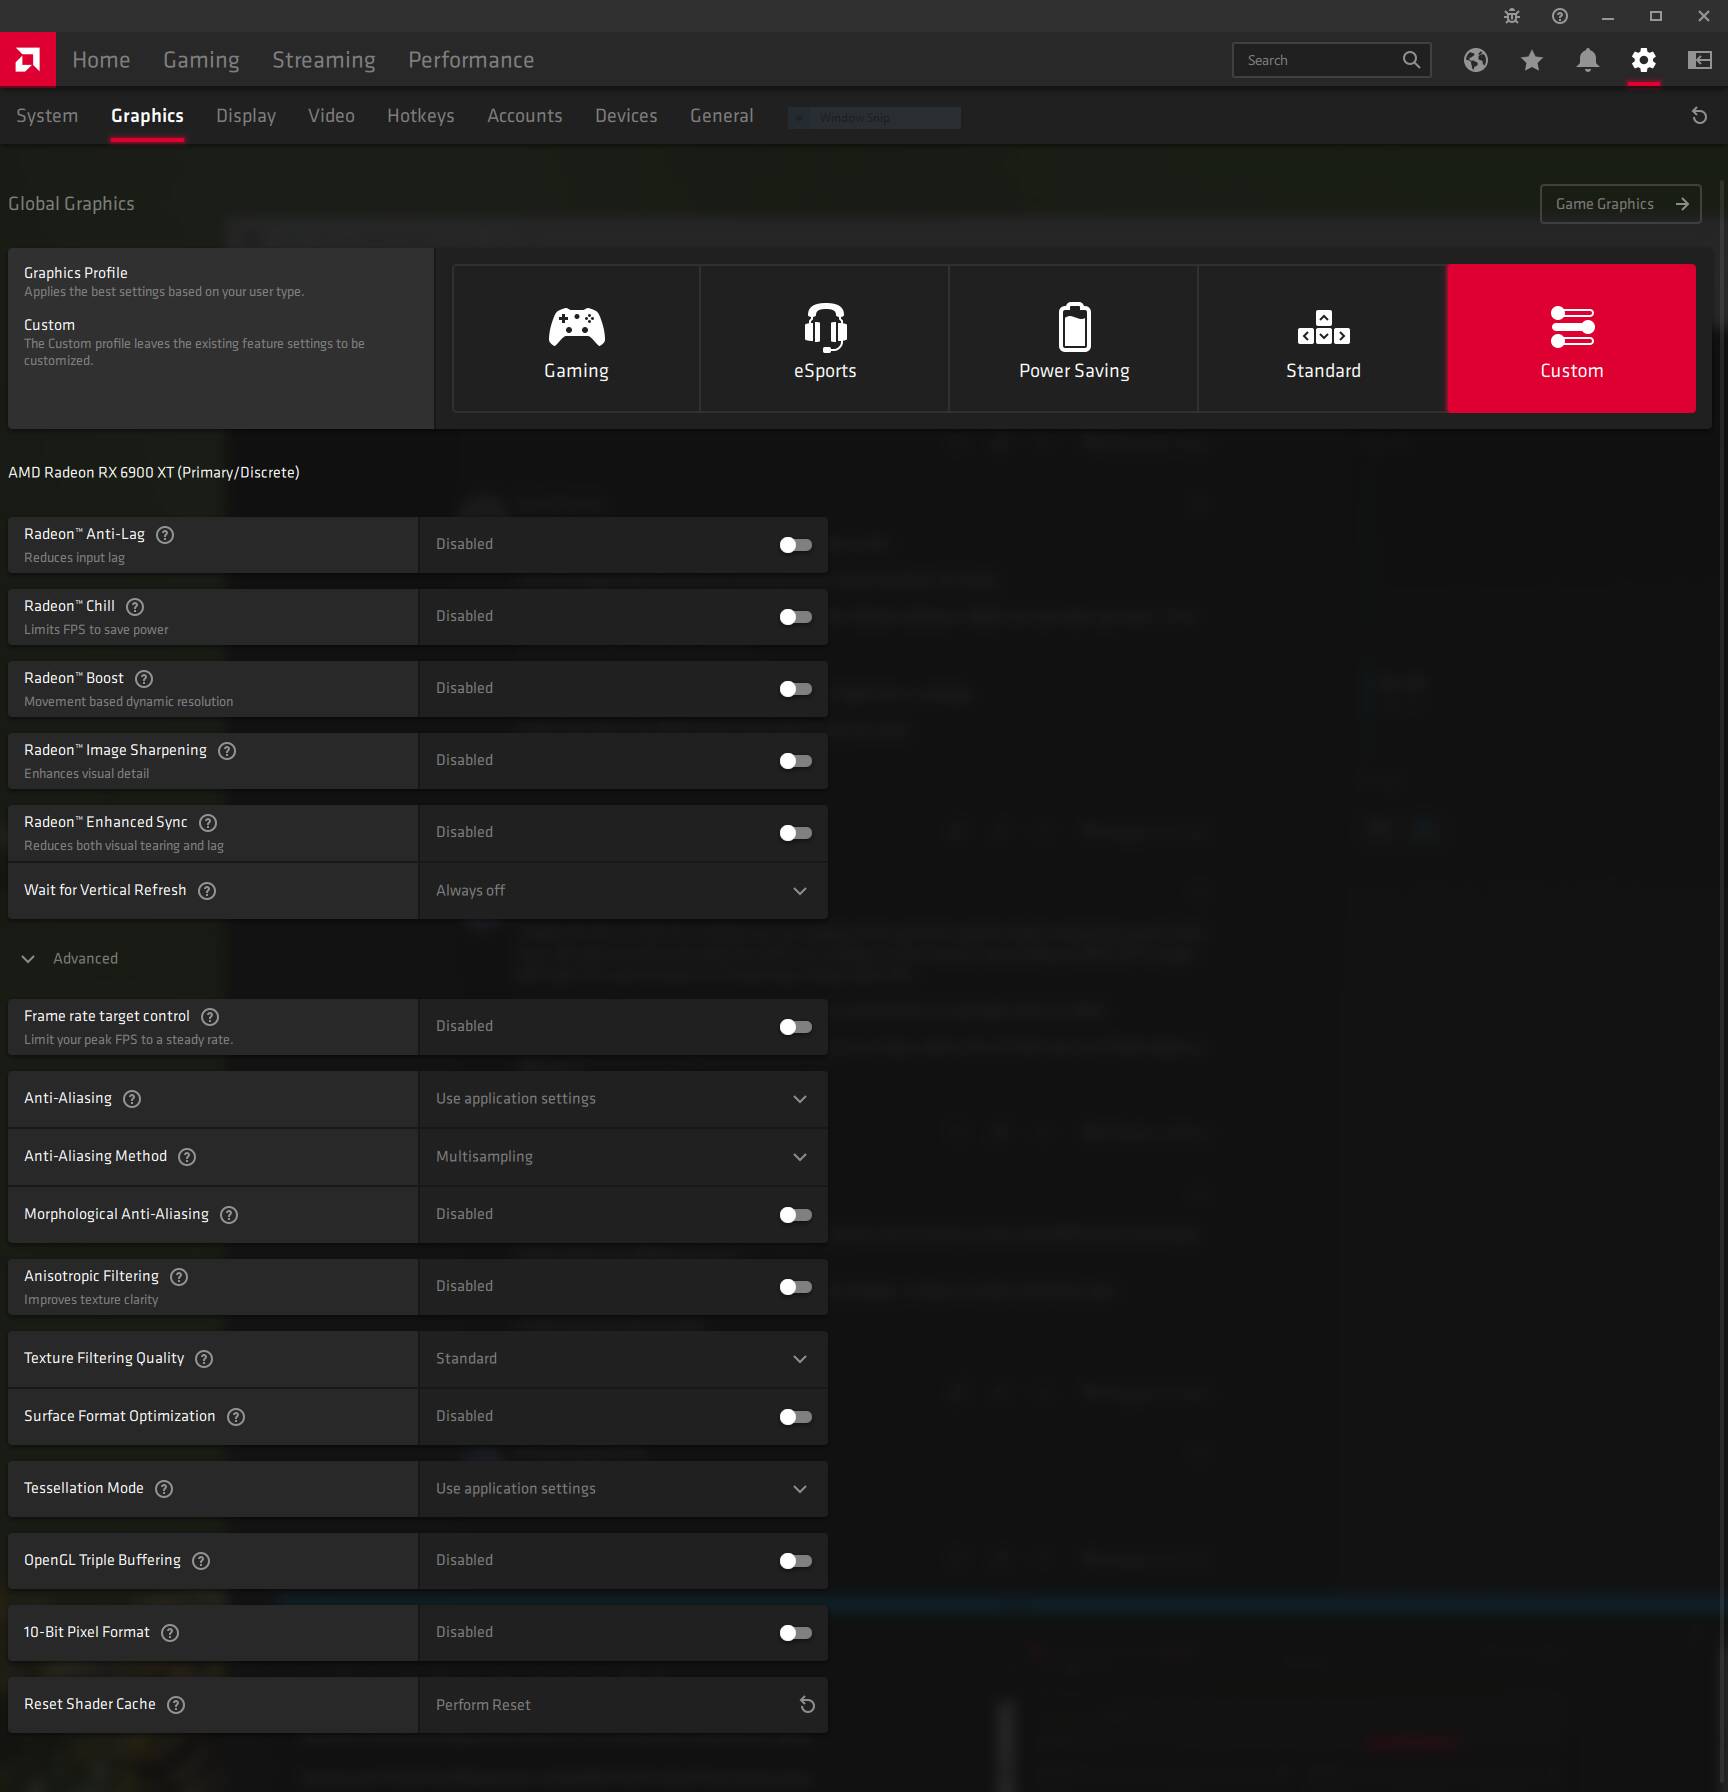Collapse the Advanced section
This screenshot has height=1792, width=1728.
70,959
